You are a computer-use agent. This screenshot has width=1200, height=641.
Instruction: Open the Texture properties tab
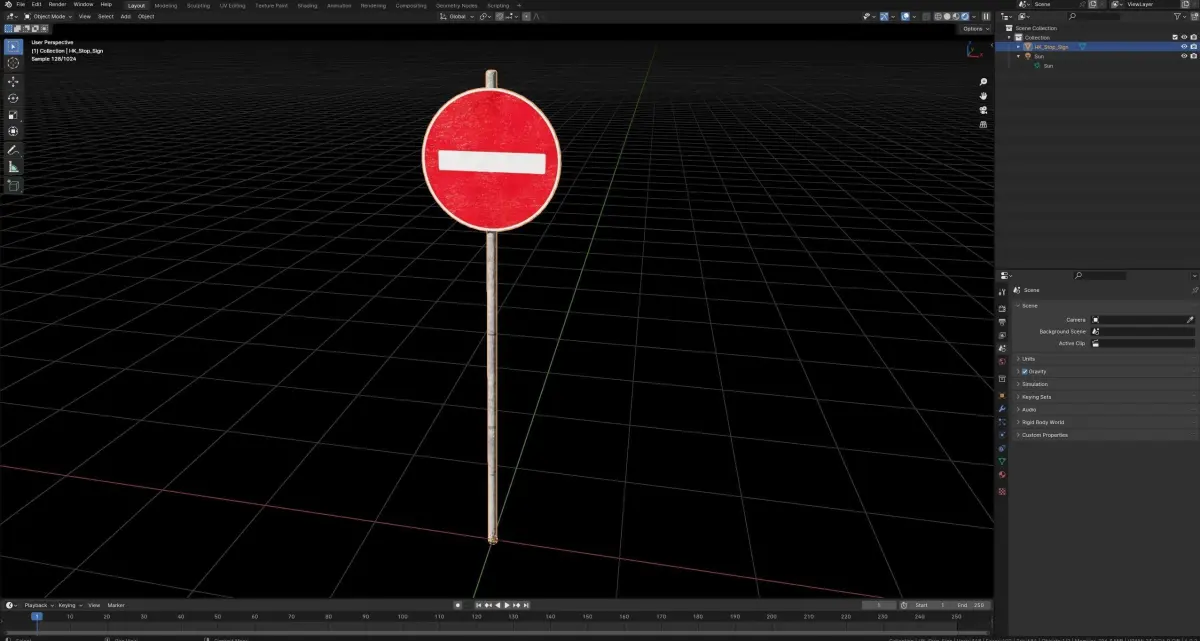(x=1002, y=490)
